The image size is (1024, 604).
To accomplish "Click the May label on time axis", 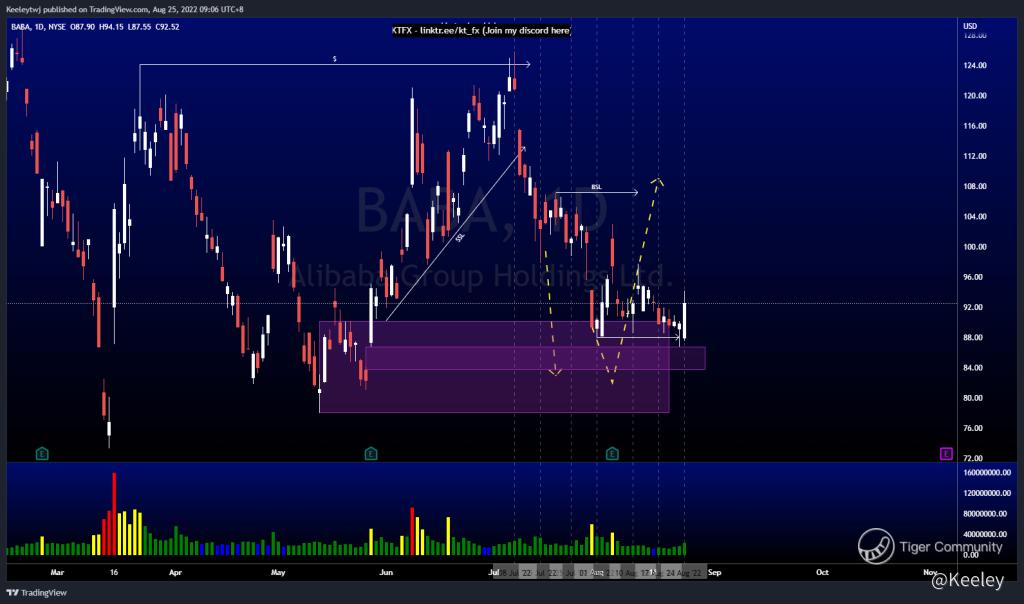I will [x=278, y=573].
